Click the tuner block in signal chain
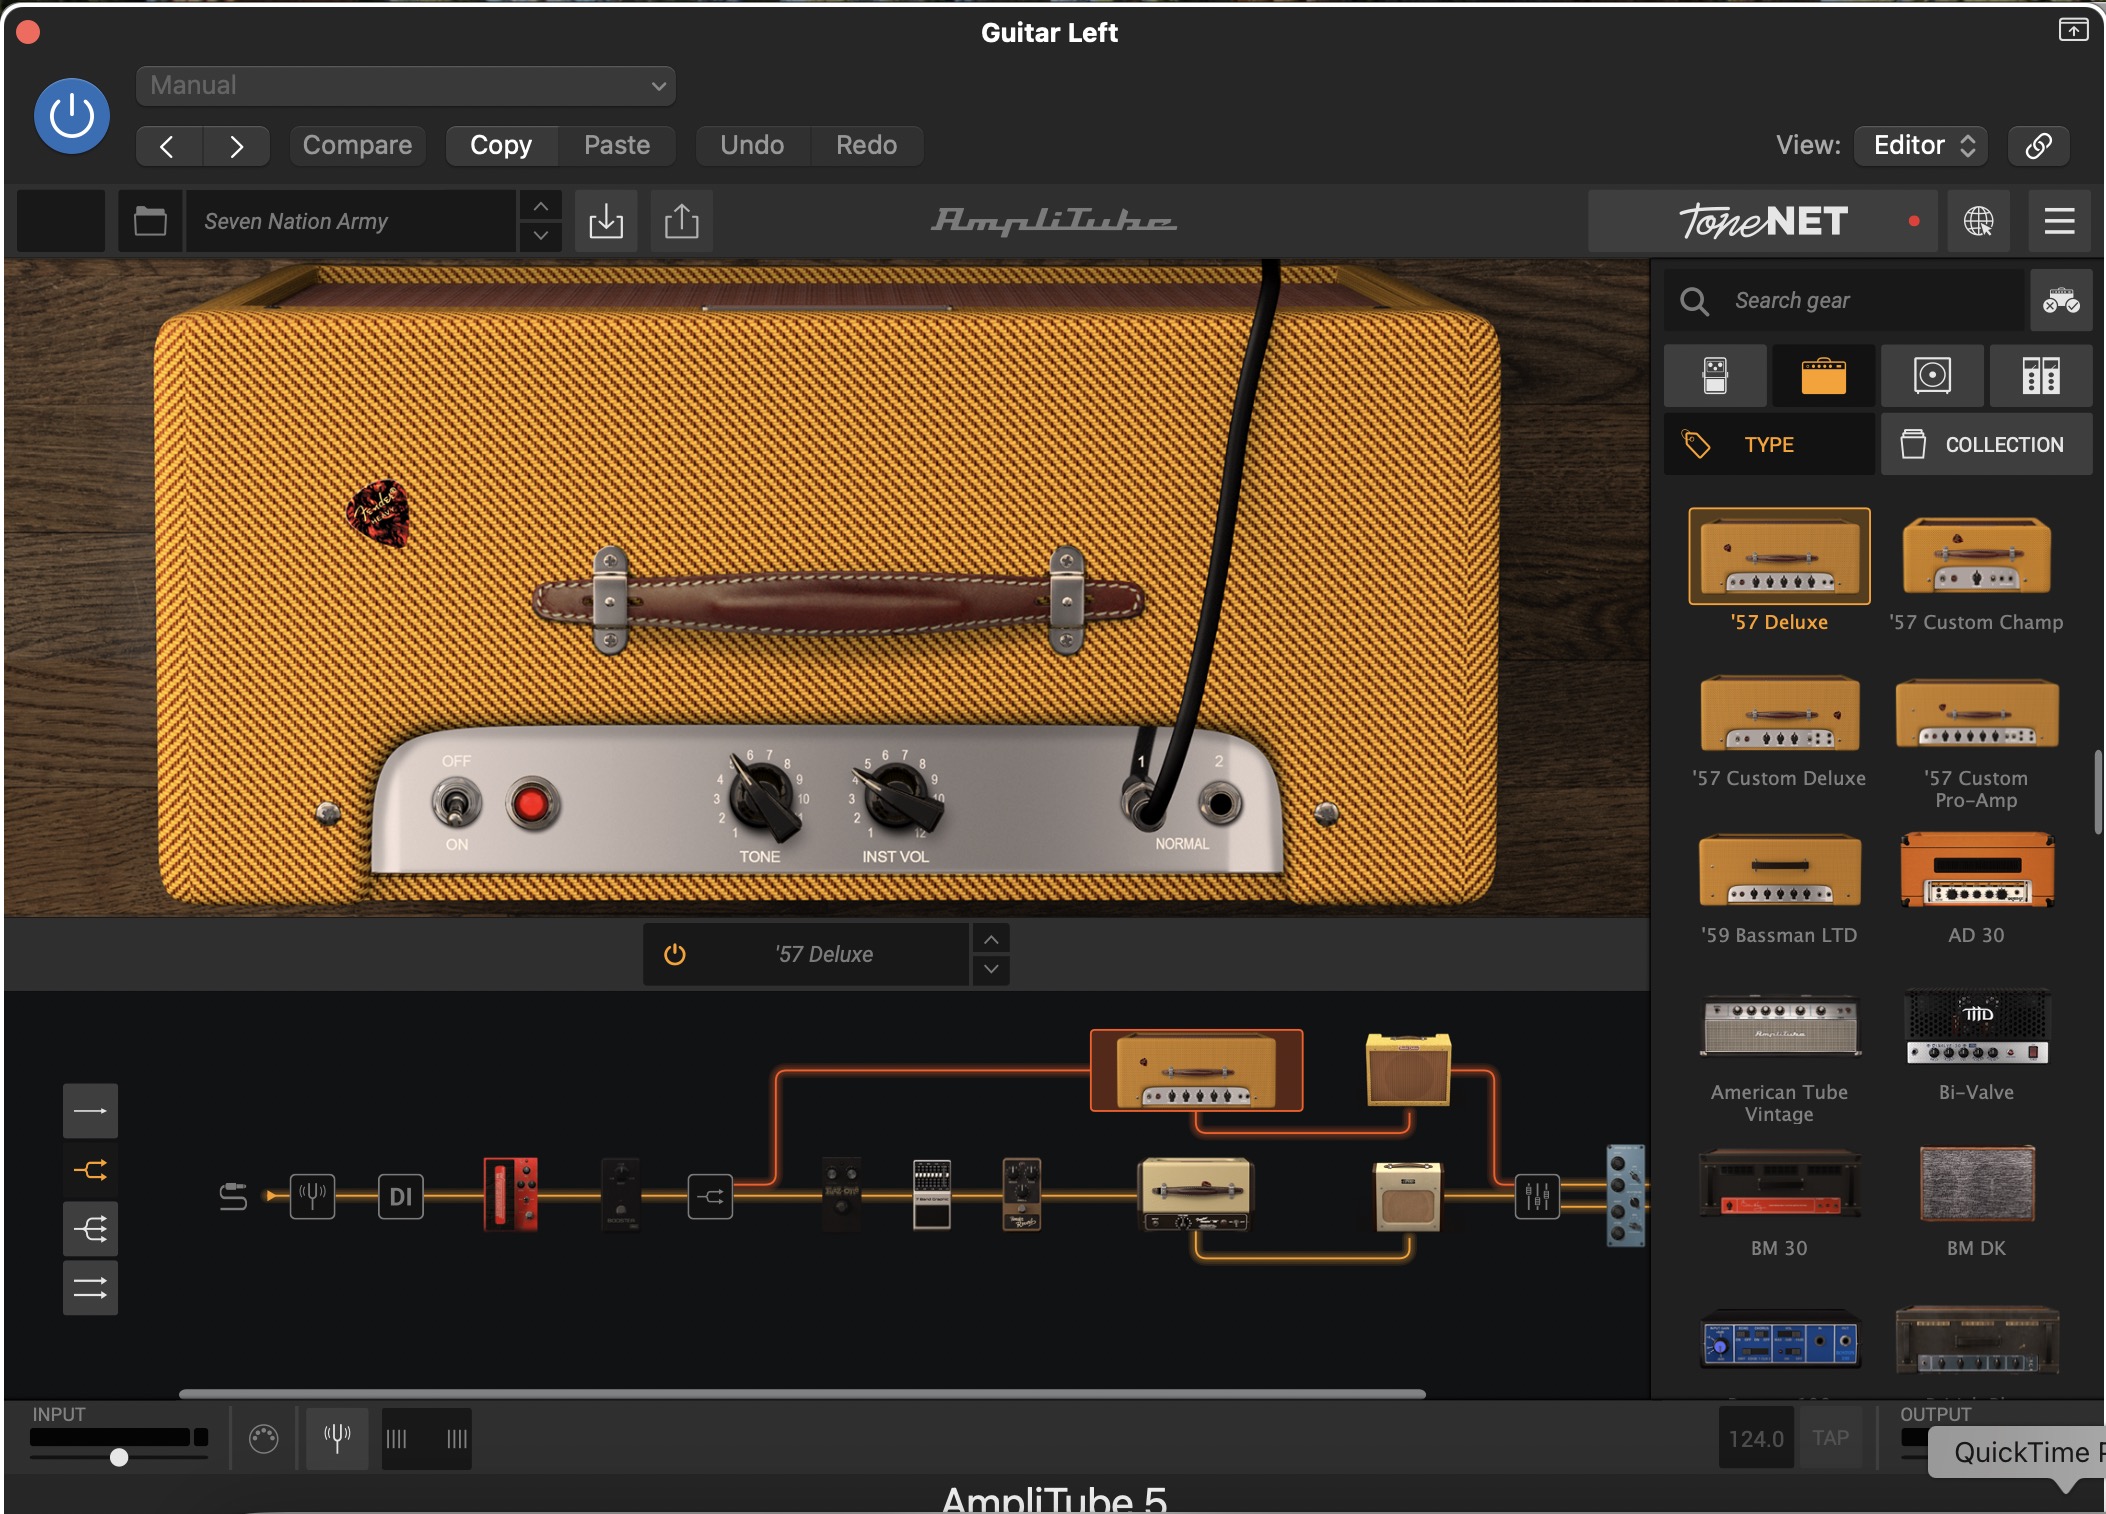The width and height of the screenshot is (2106, 1514). pos(312,1196)
